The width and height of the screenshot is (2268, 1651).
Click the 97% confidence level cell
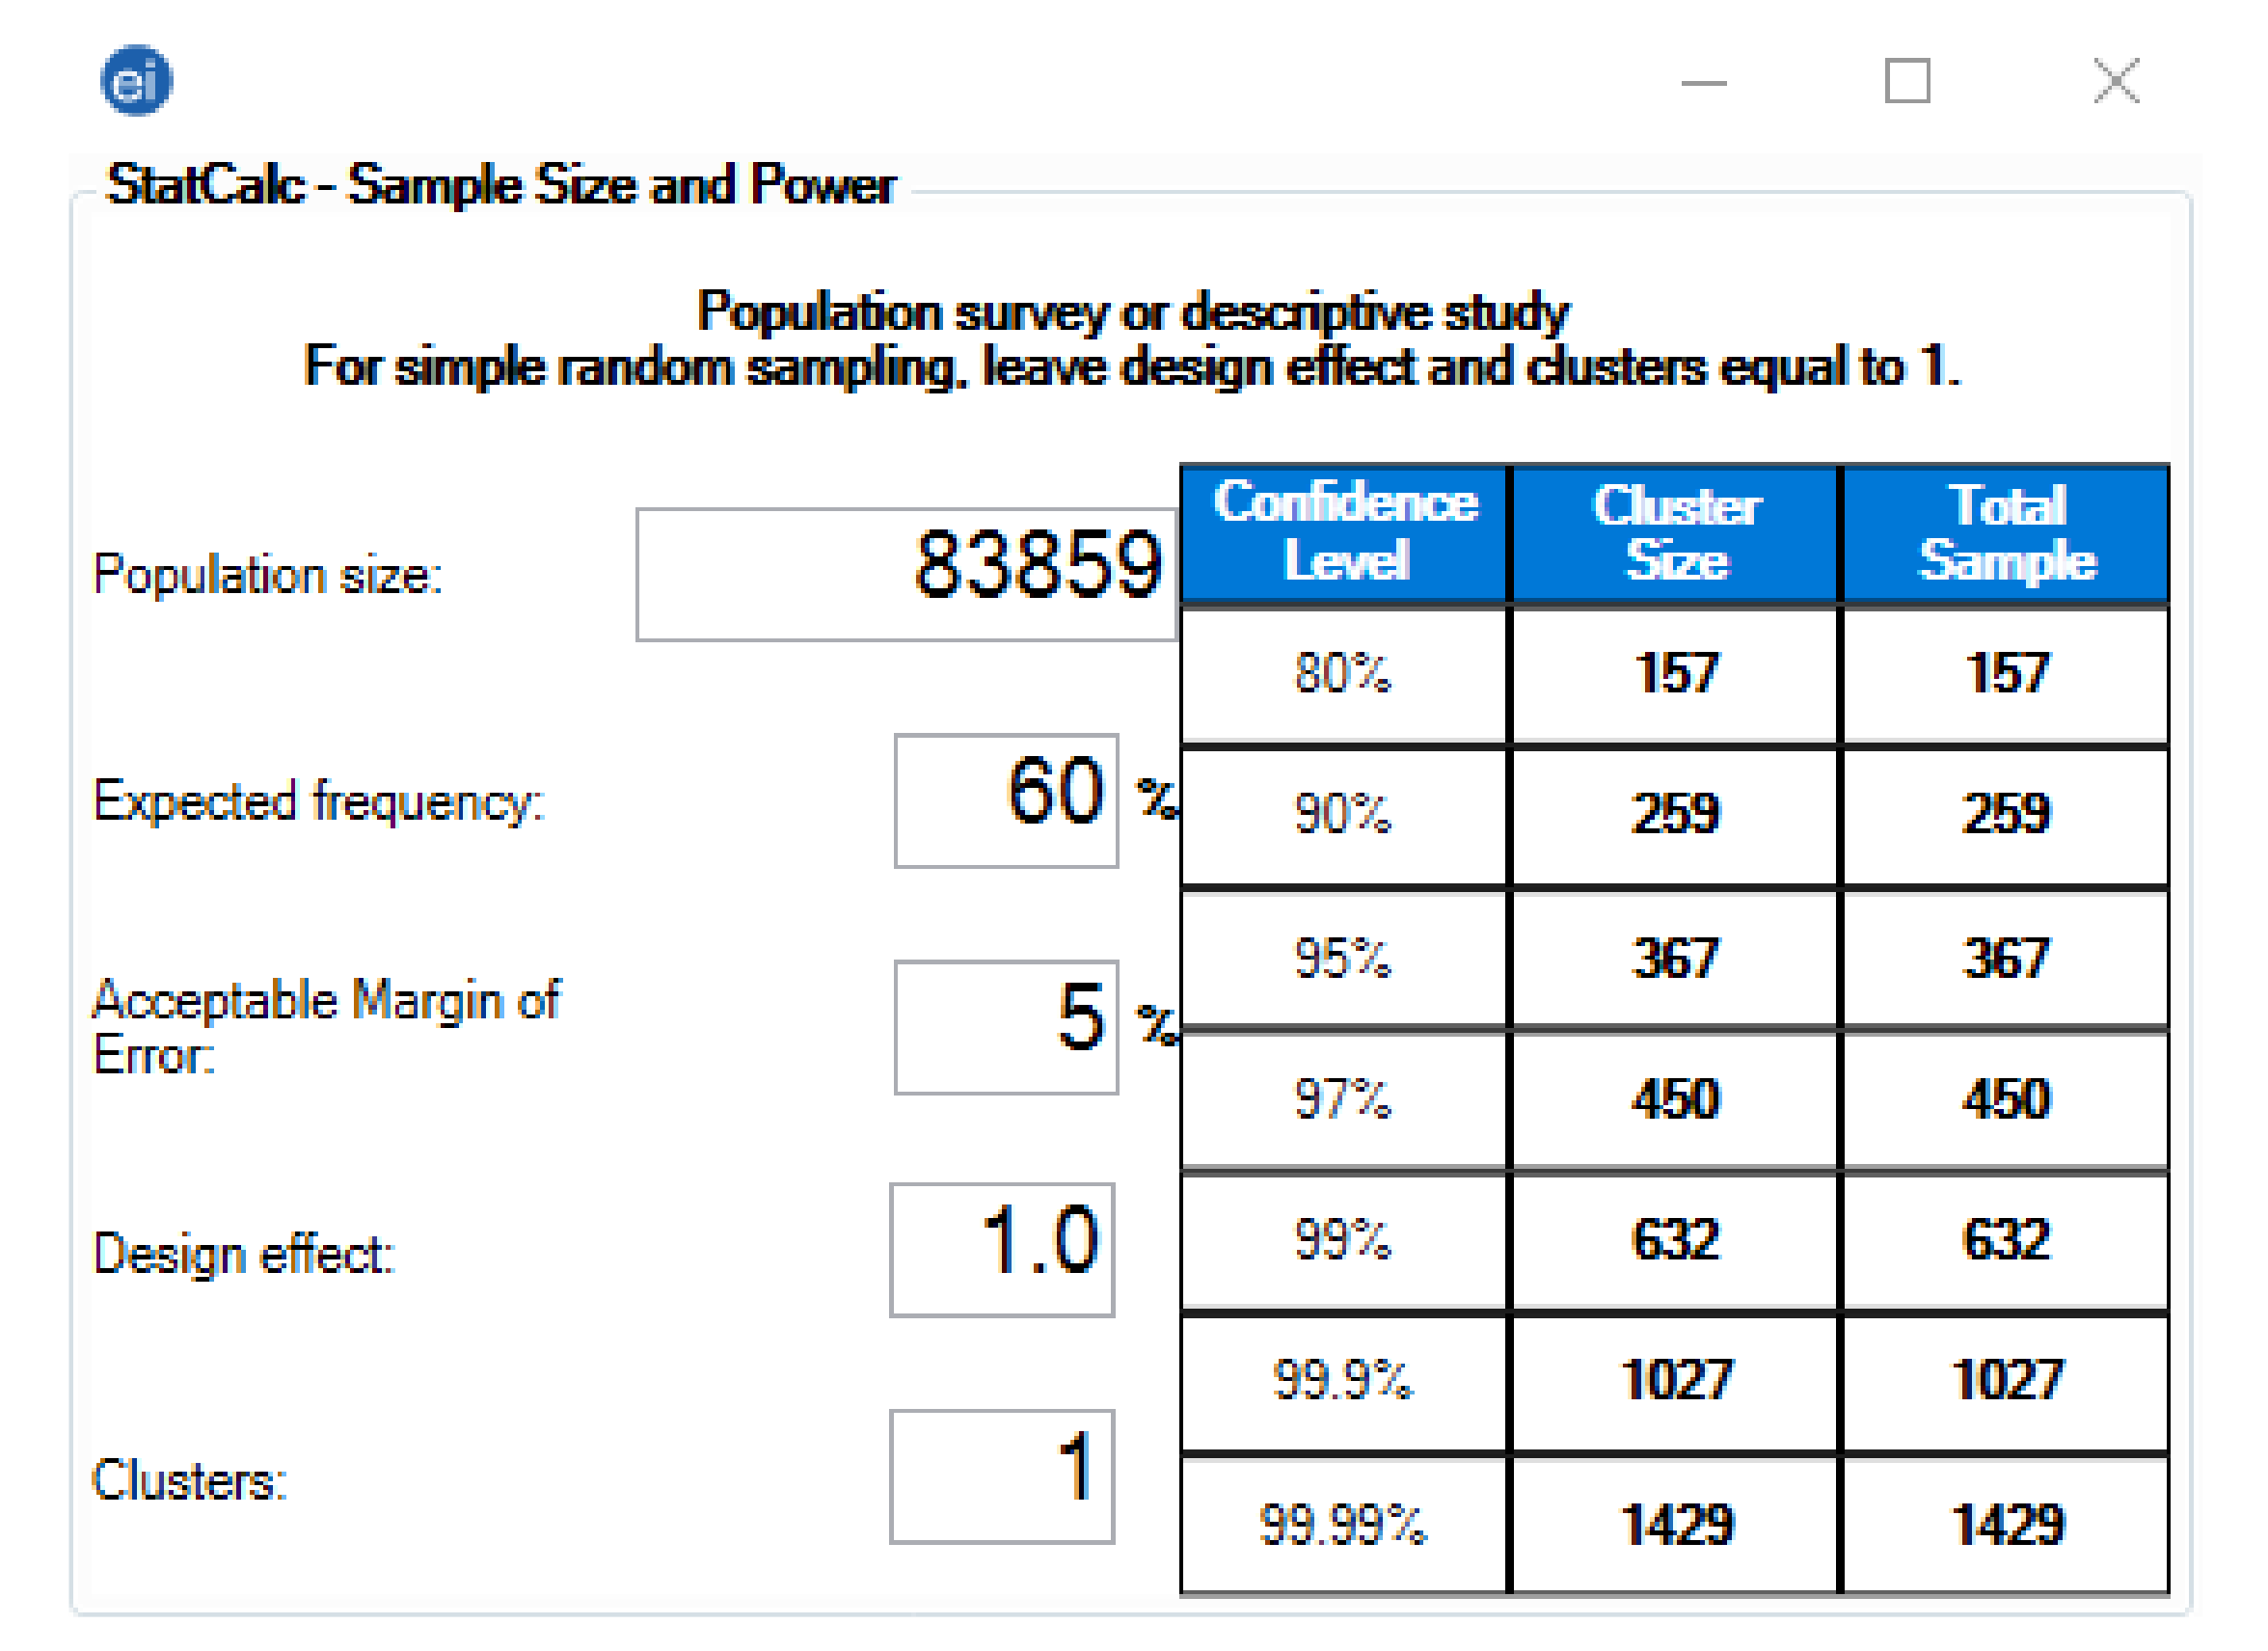tap(1343, 1098)
